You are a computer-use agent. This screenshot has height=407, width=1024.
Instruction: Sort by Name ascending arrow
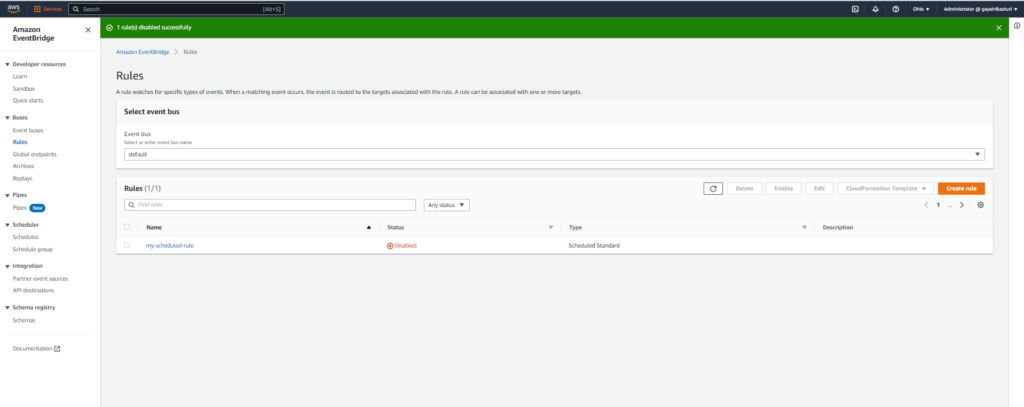[369, 227]
